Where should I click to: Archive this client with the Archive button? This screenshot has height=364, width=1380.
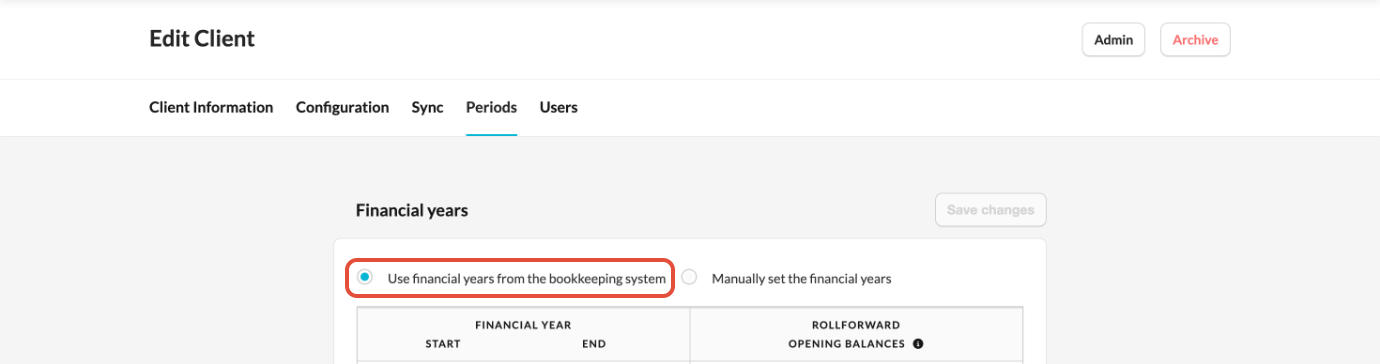1195,40
